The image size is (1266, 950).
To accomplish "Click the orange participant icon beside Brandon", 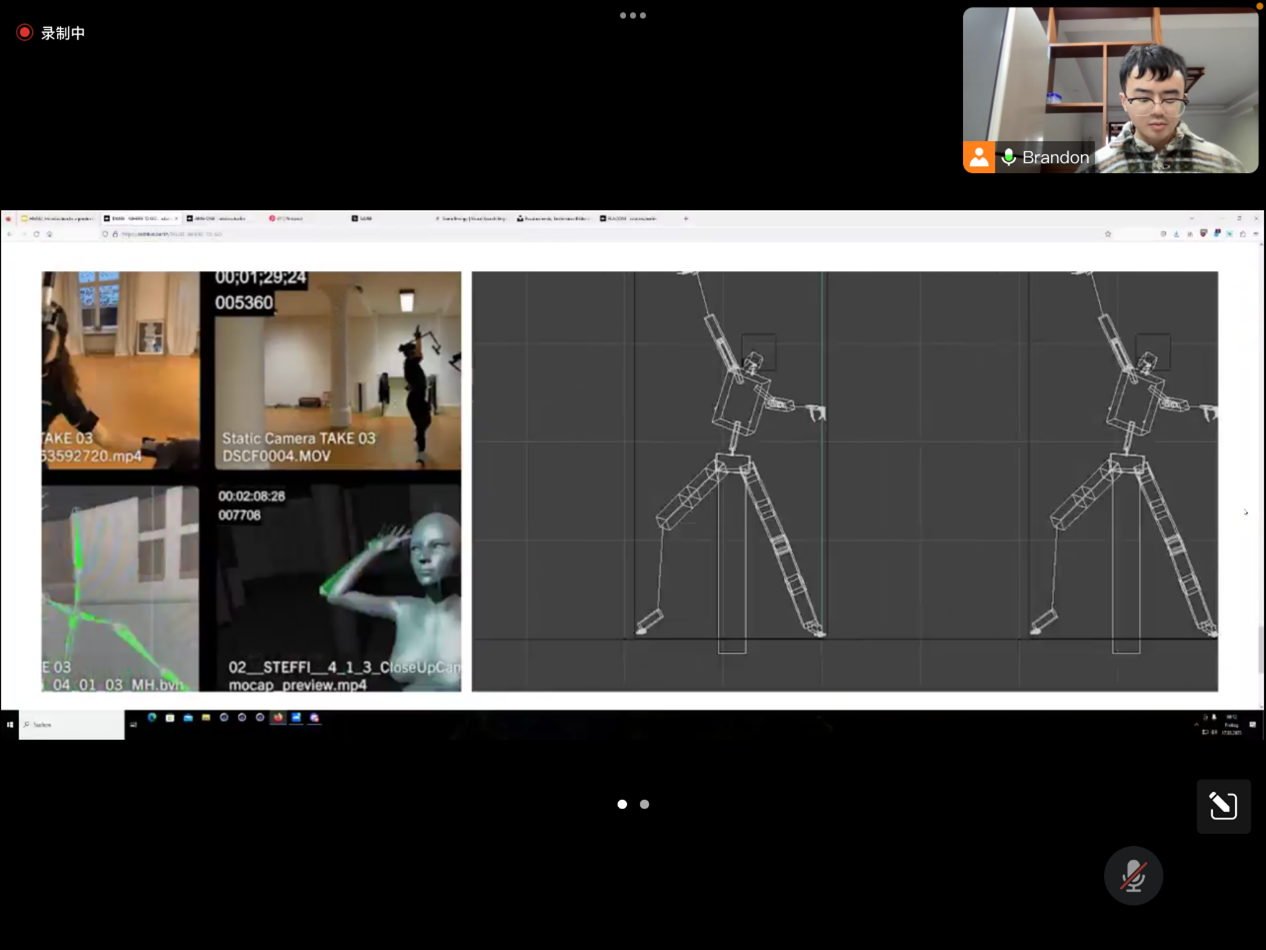I will point(979,157).
